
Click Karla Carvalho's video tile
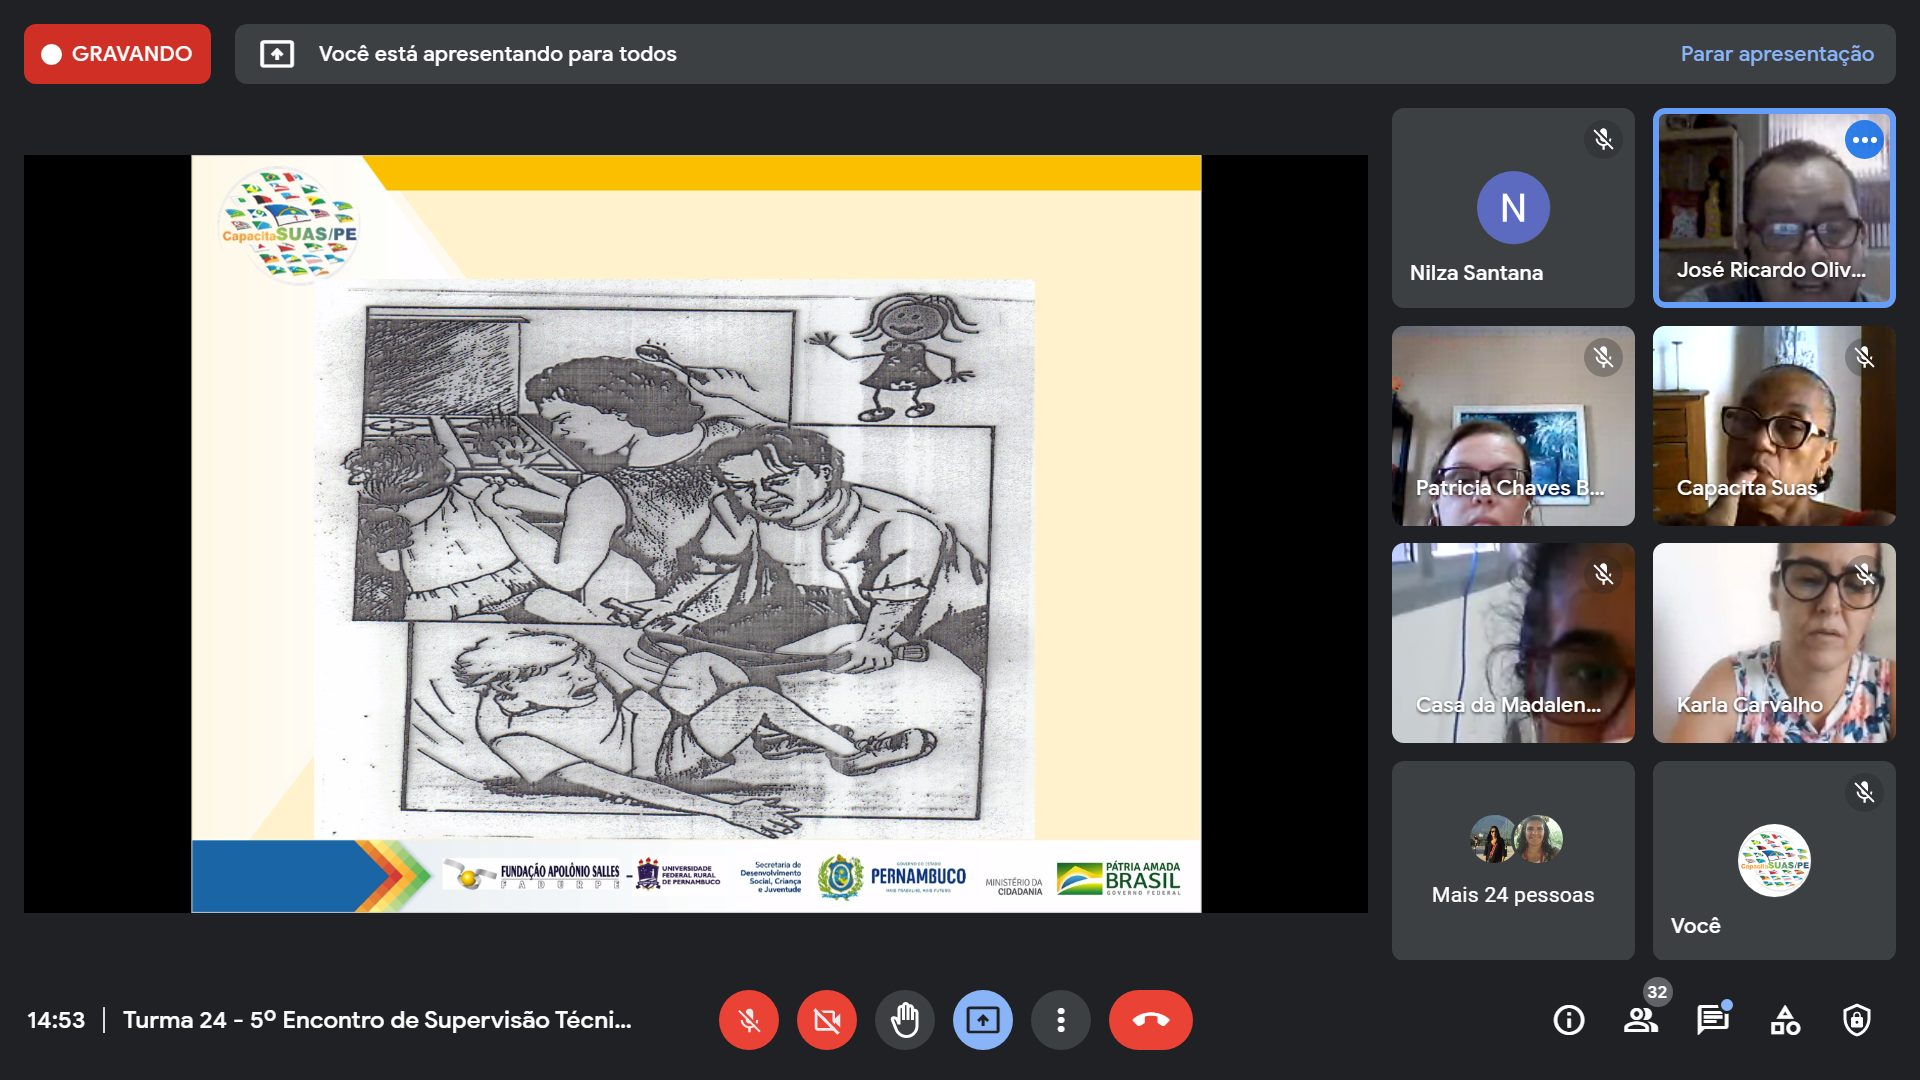click(1773, 642)
